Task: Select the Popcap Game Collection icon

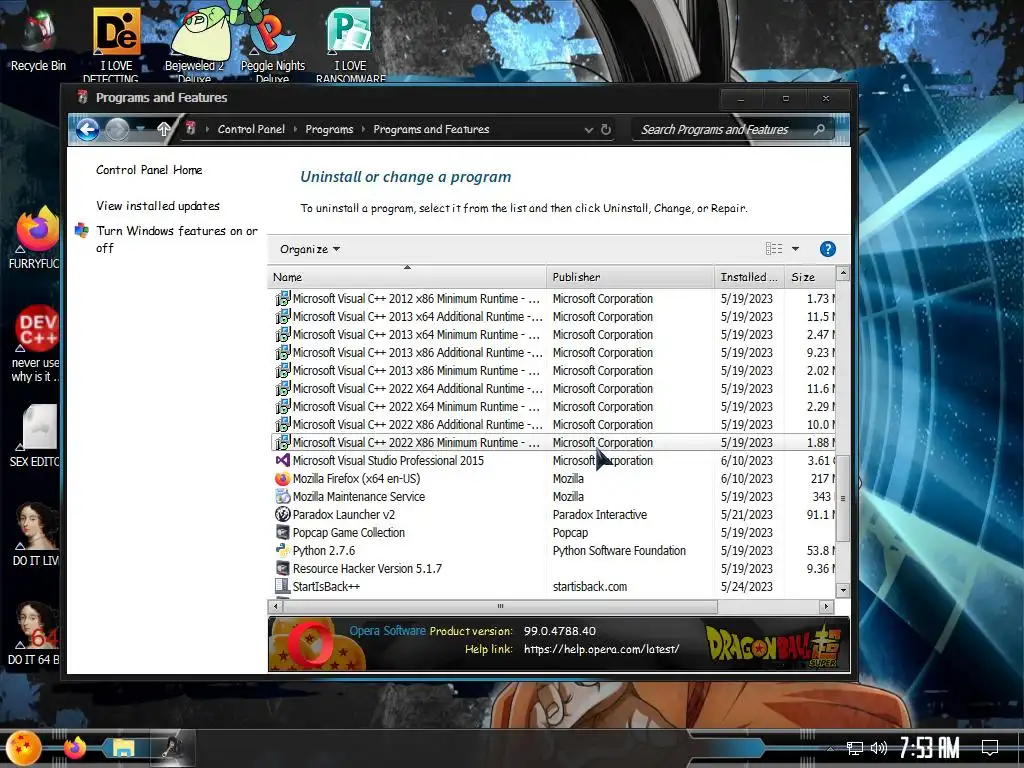Action: click(x=282, y=533)
